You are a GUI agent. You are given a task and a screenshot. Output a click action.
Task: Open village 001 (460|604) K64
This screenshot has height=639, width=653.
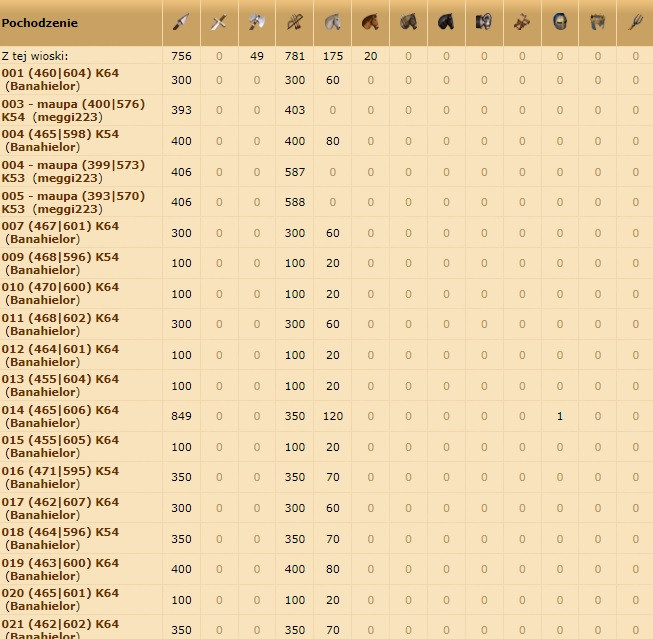coord(60,73)
